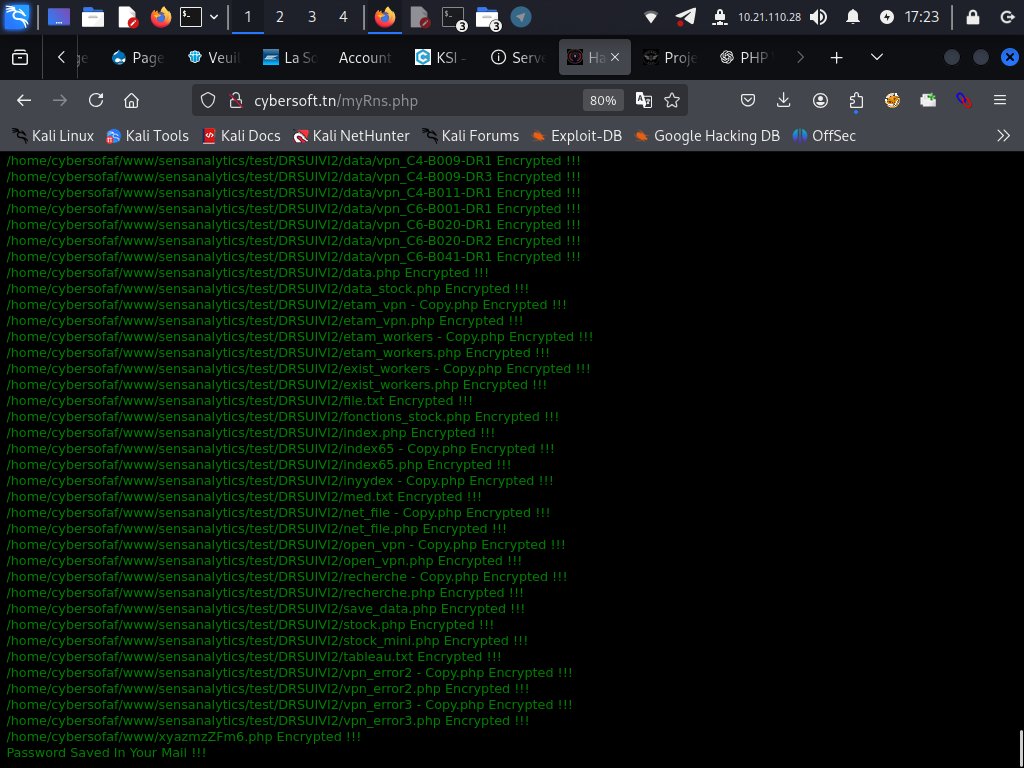This screenshot has height=768, width=1024.
Task: View insecure connection lock icon info
Action: [236, 100]
